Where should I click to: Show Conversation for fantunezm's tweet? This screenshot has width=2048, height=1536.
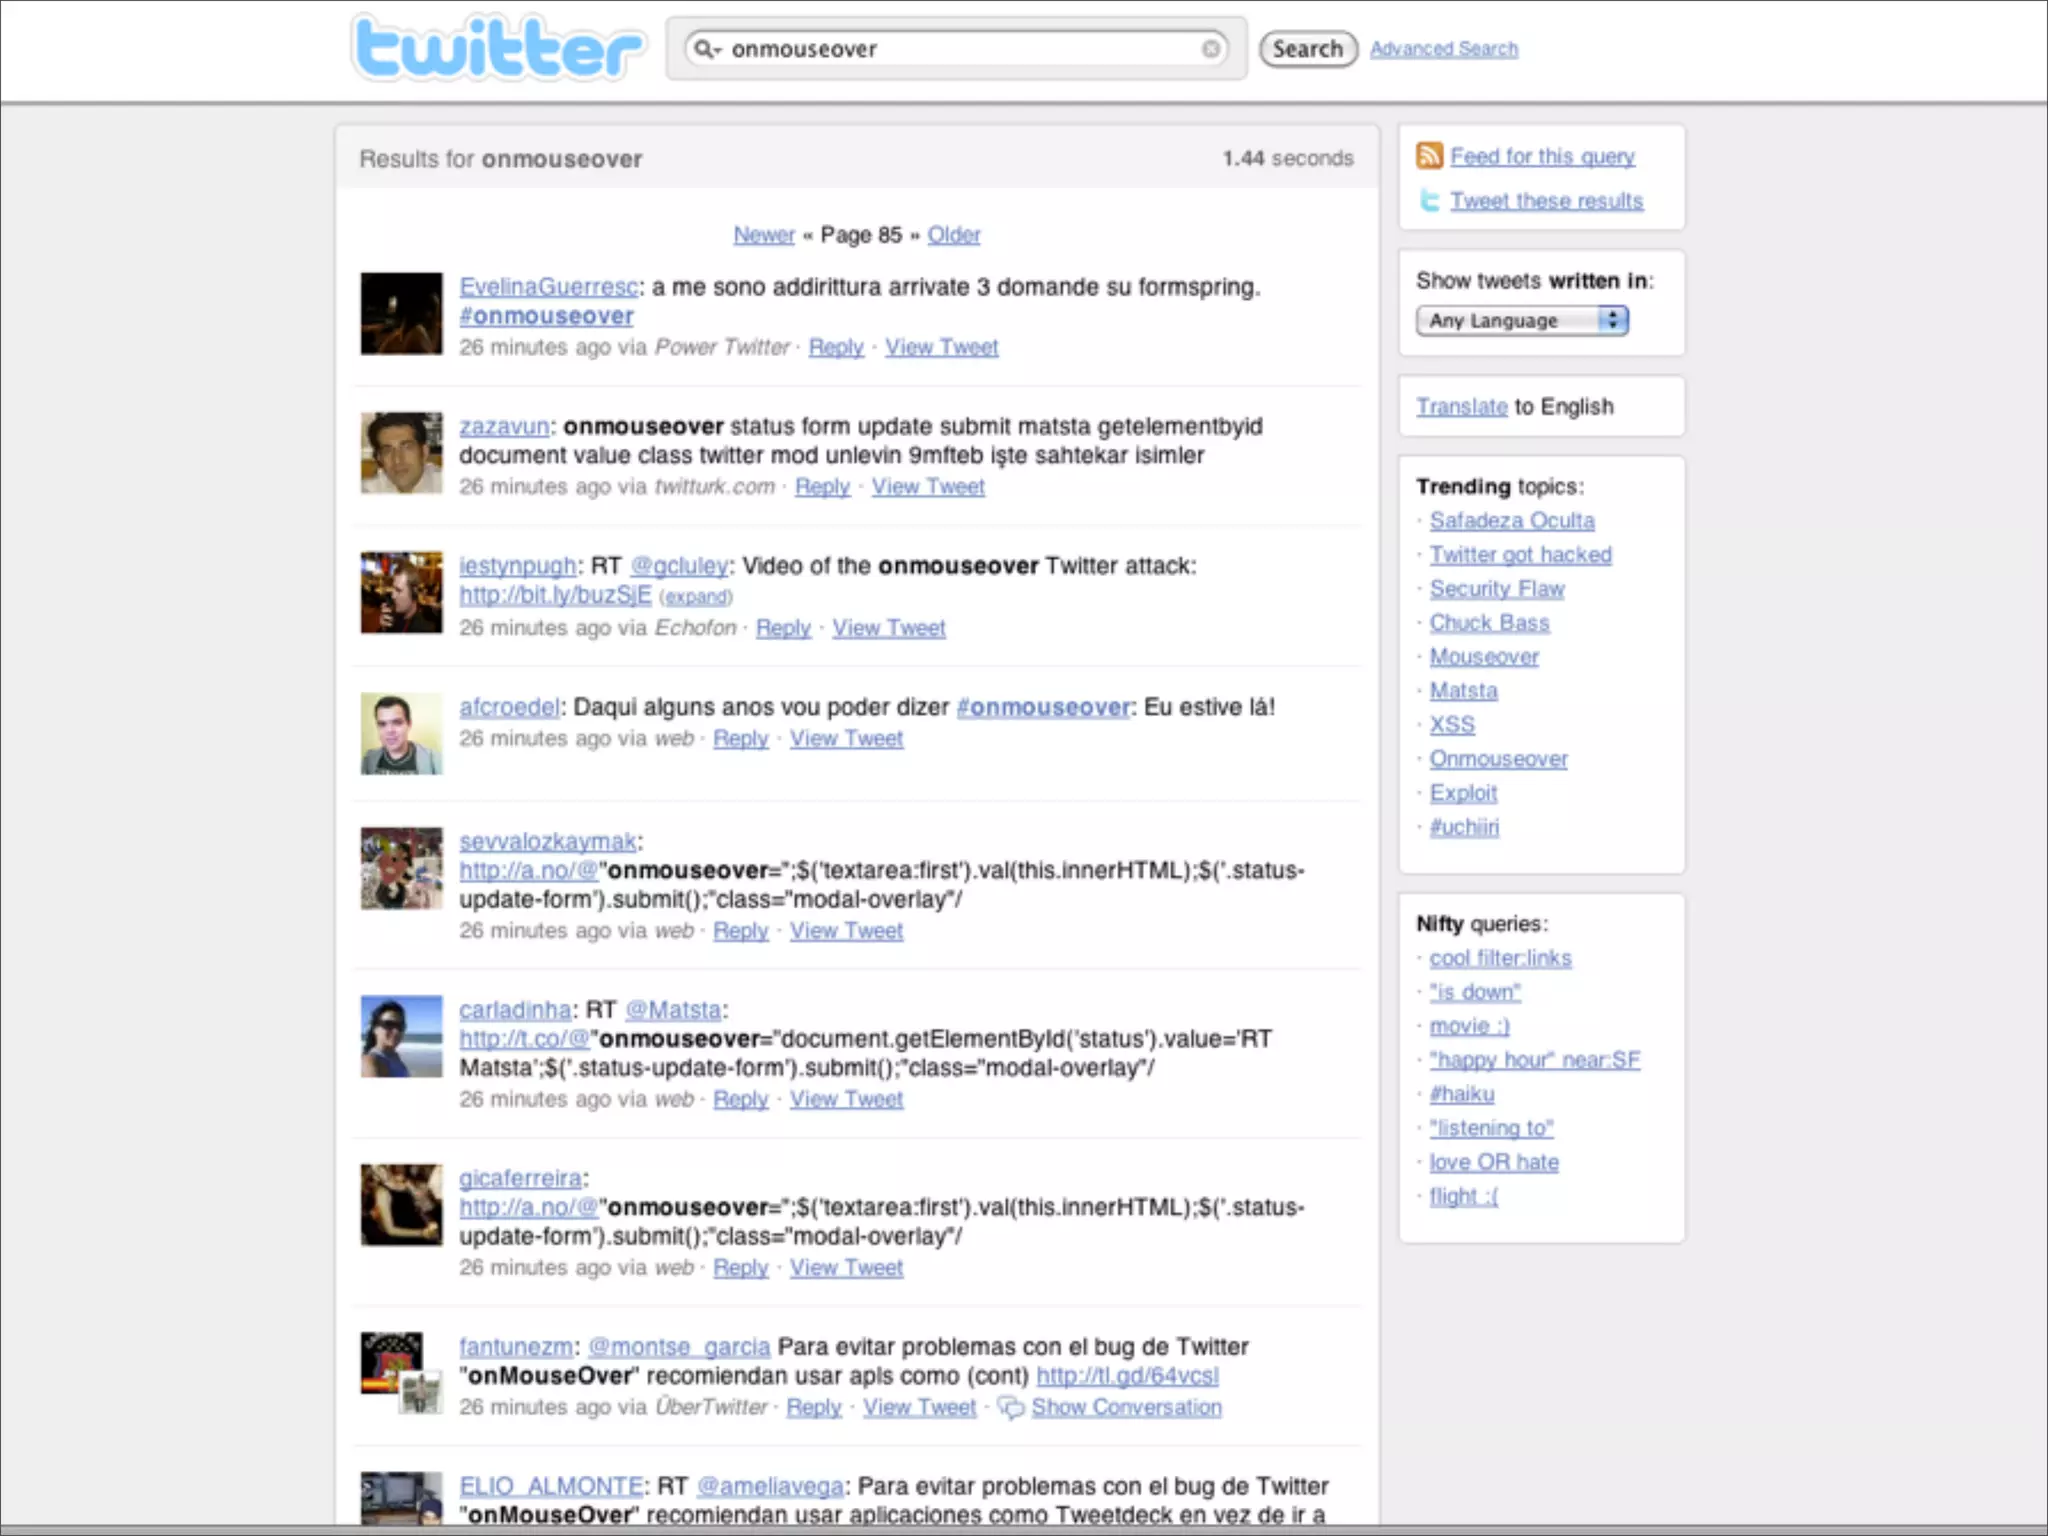tap(1126, 1407)
